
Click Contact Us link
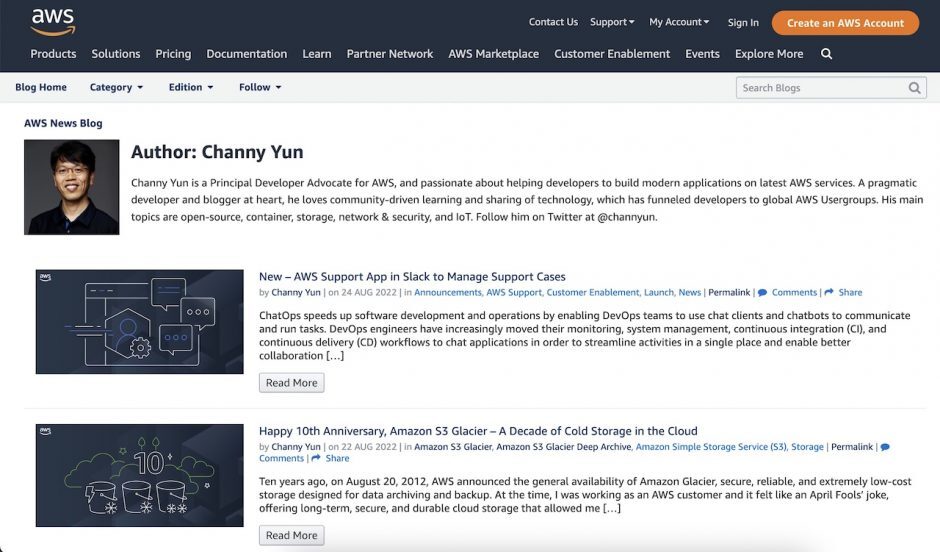553,22
